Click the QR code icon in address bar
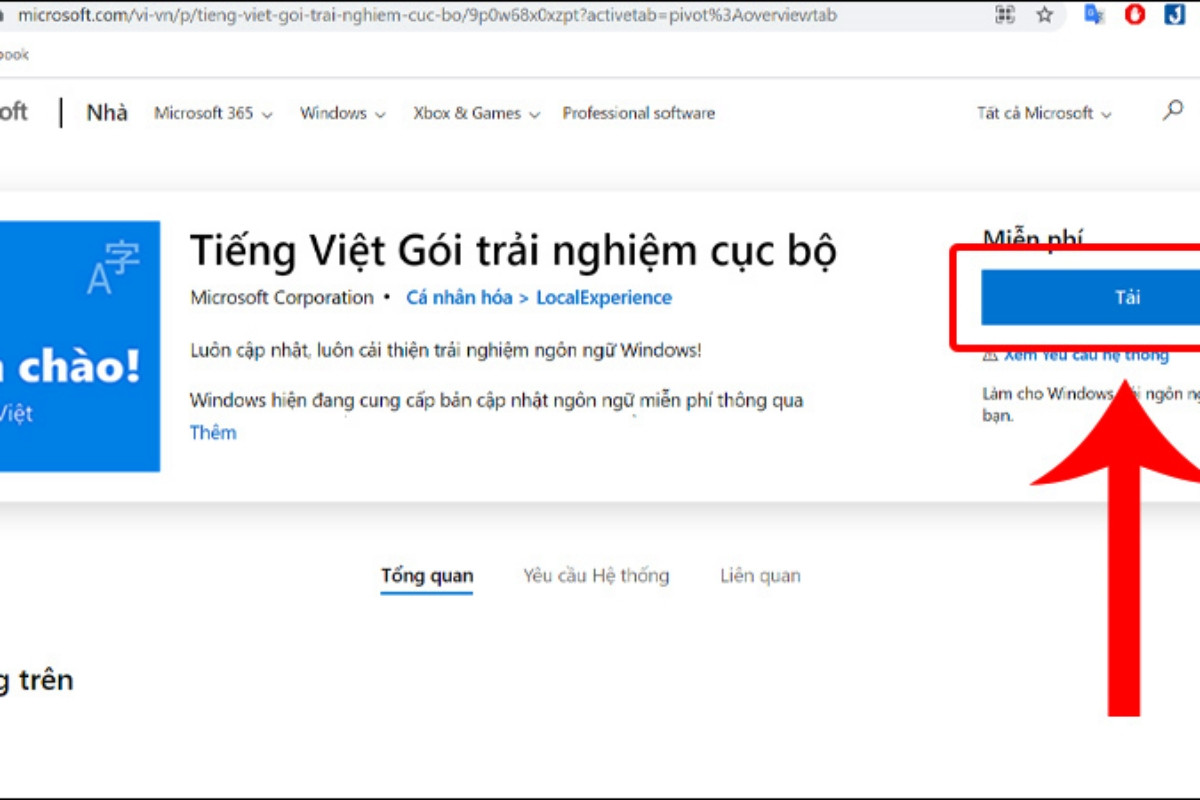1200x800 pixels. coord(1005,15)
